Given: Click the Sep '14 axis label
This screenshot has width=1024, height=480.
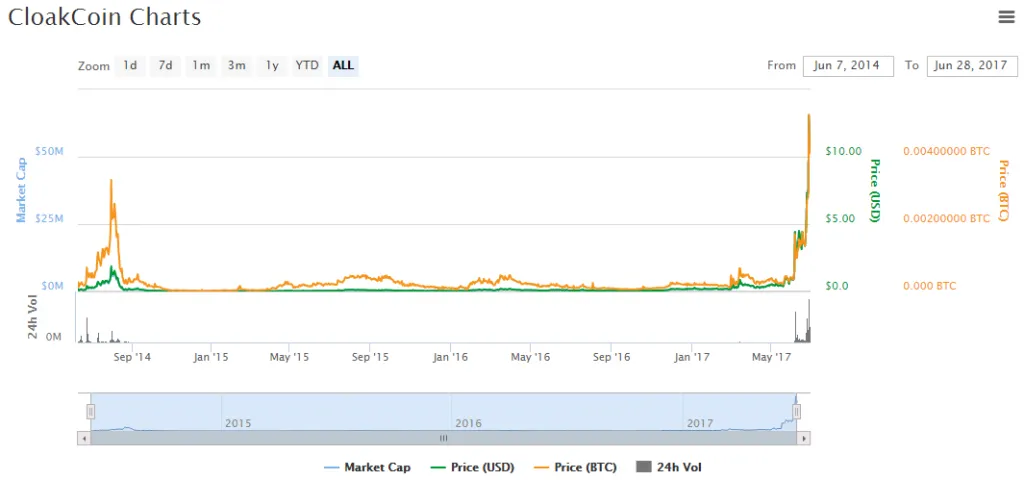Looking at the screenshot, I should [131, 357].
